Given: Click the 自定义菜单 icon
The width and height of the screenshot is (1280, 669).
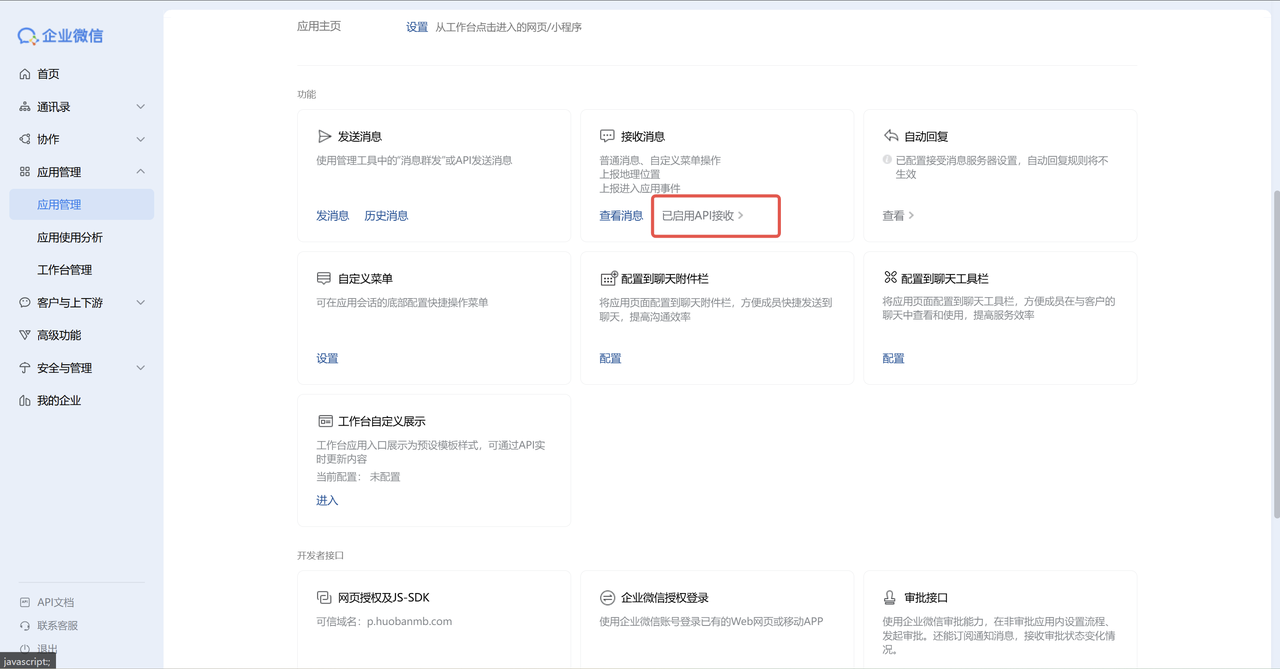Looking at the screenshot, I should 324,279.
